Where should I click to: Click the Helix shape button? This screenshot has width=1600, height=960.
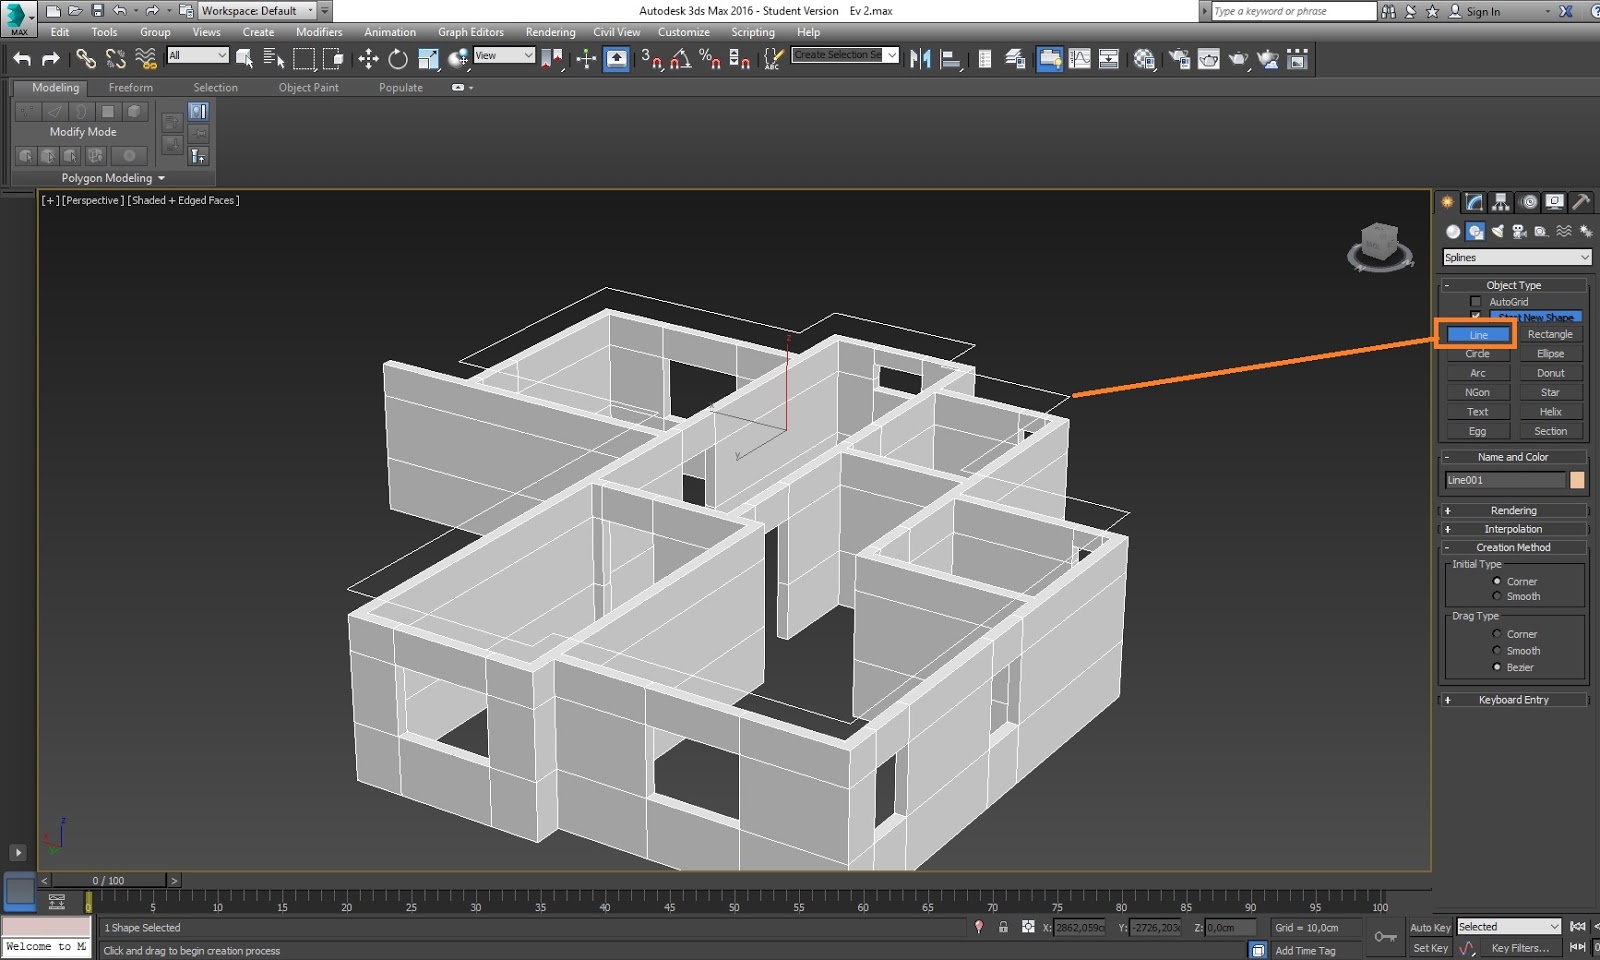pos(1551,411)
